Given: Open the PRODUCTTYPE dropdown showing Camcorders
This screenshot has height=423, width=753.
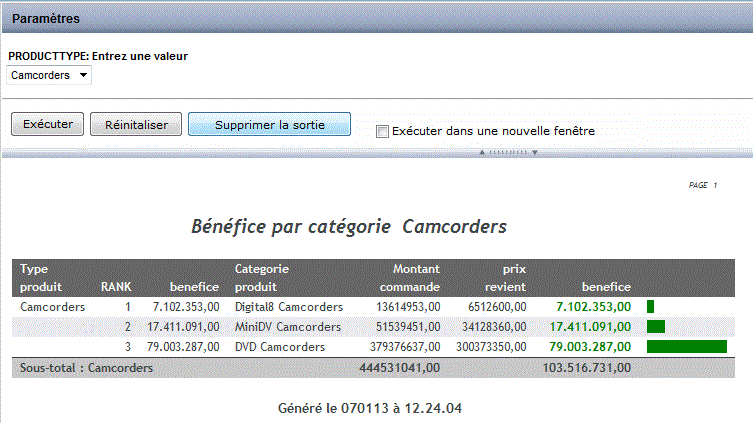Looking at the screenshot, I should click(49, 75).
